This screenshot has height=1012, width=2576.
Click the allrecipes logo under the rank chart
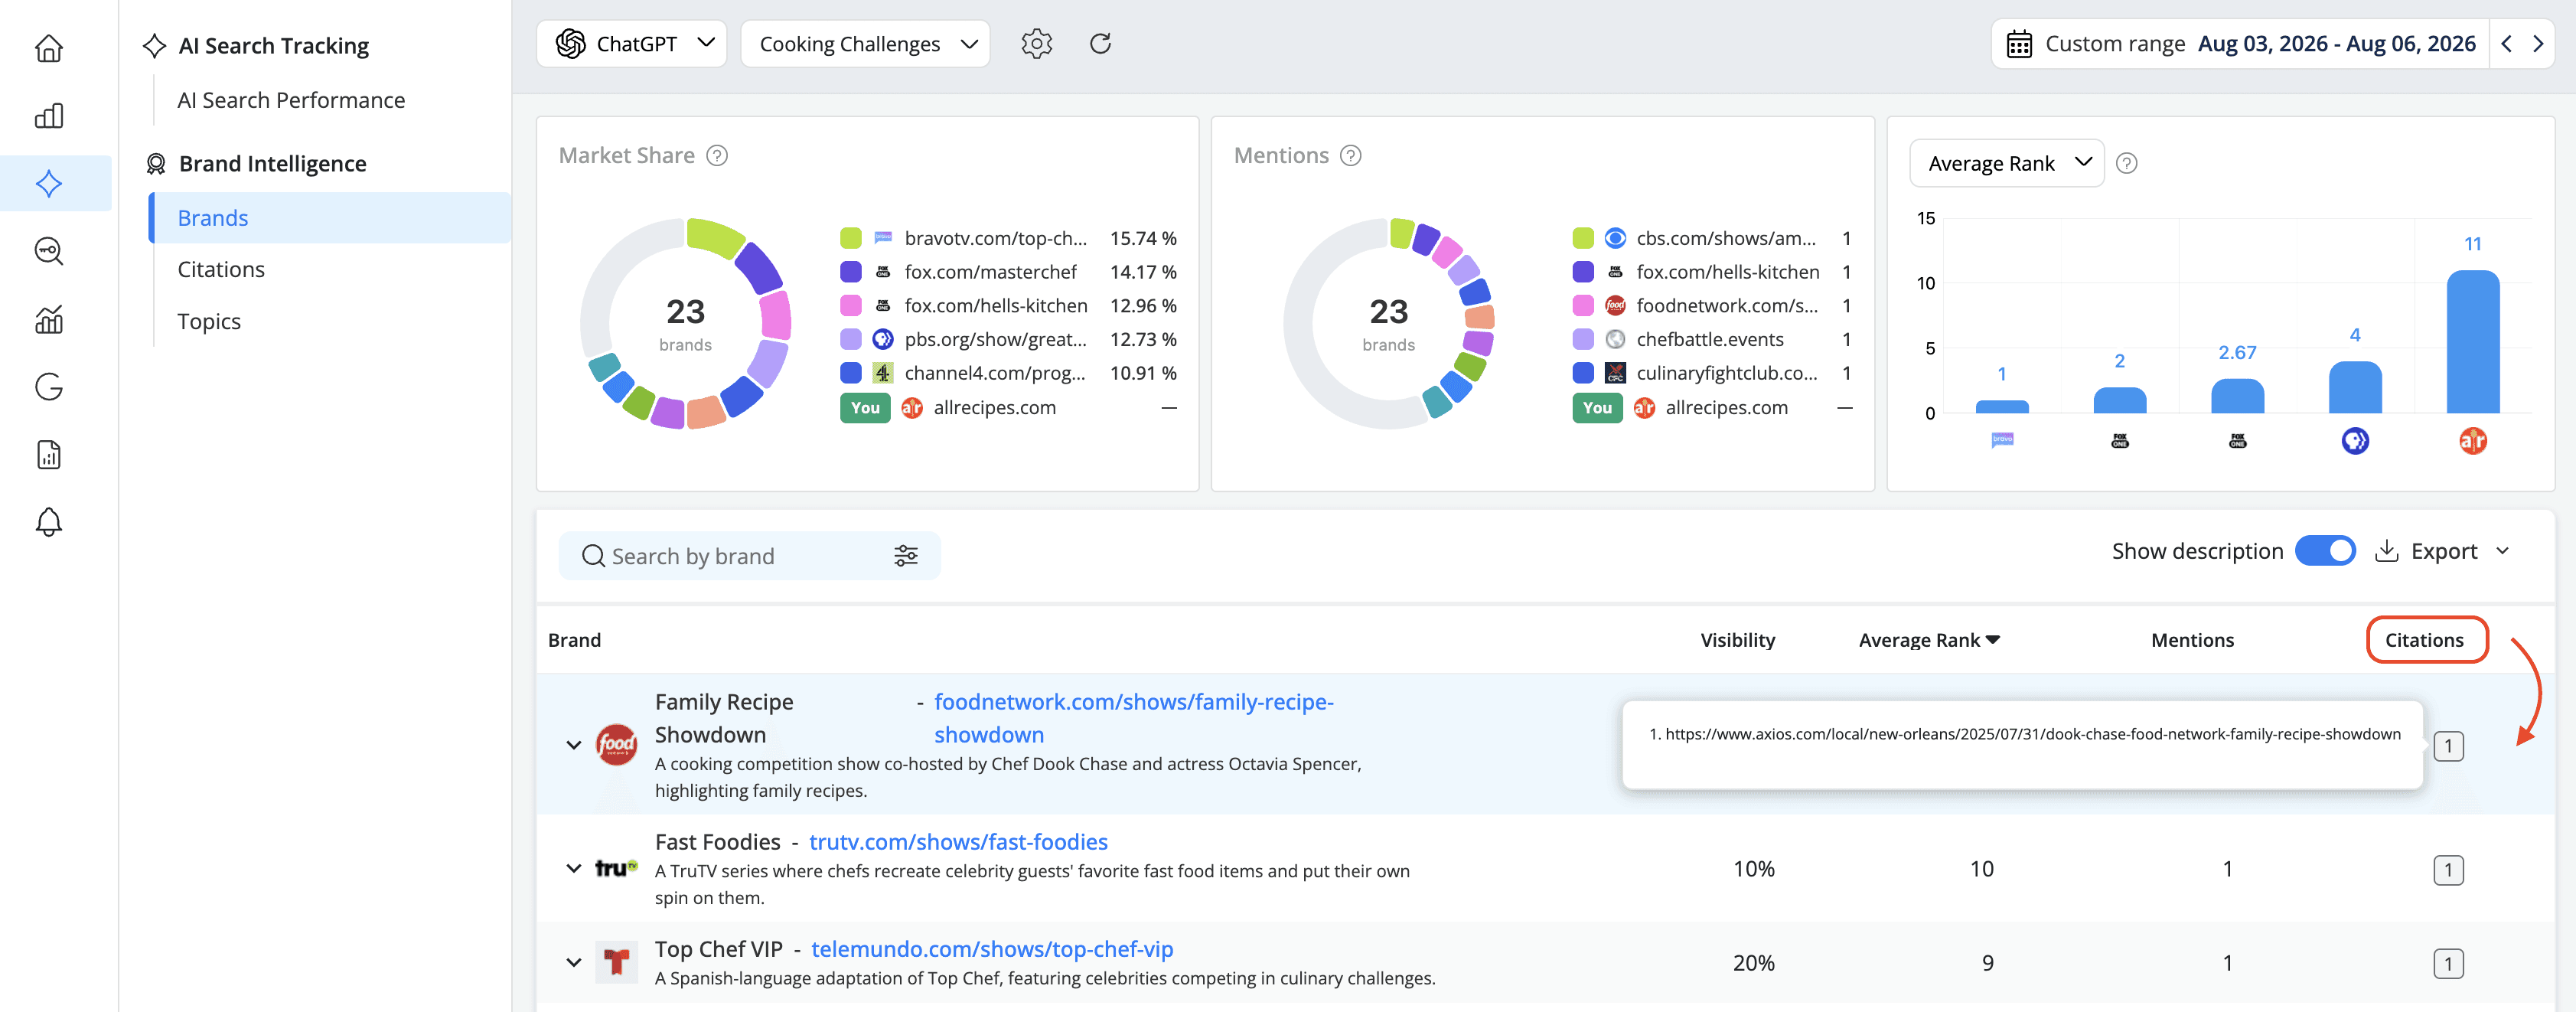coord(2473,441)
